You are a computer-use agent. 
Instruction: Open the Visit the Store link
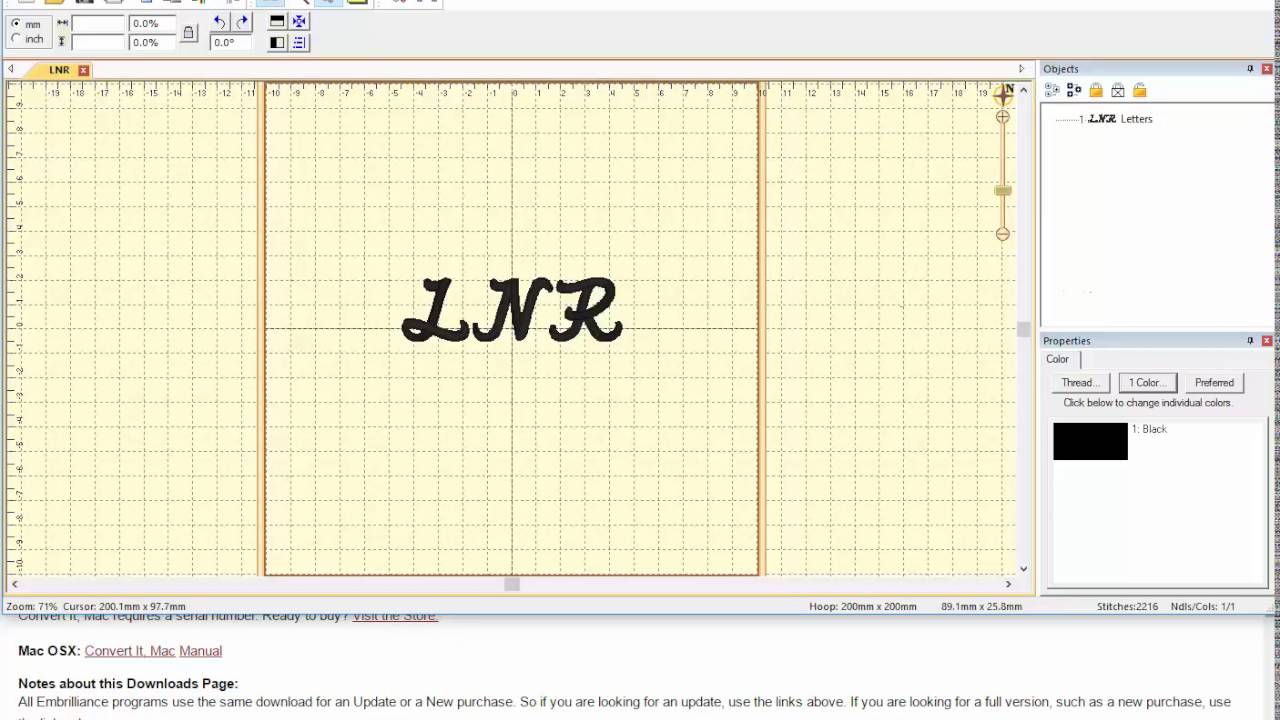point(395,617)
